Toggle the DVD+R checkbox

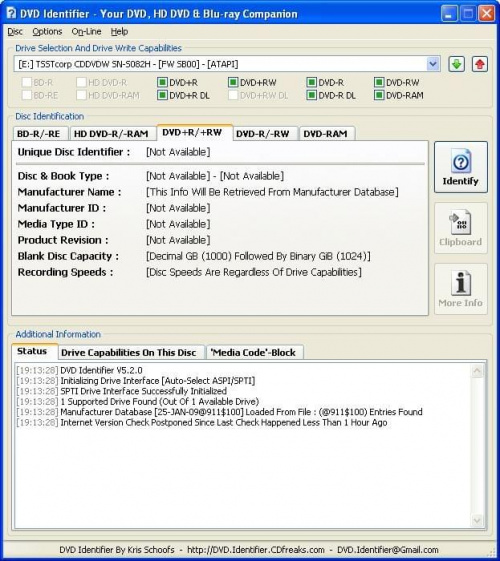[x=162, y=82]
